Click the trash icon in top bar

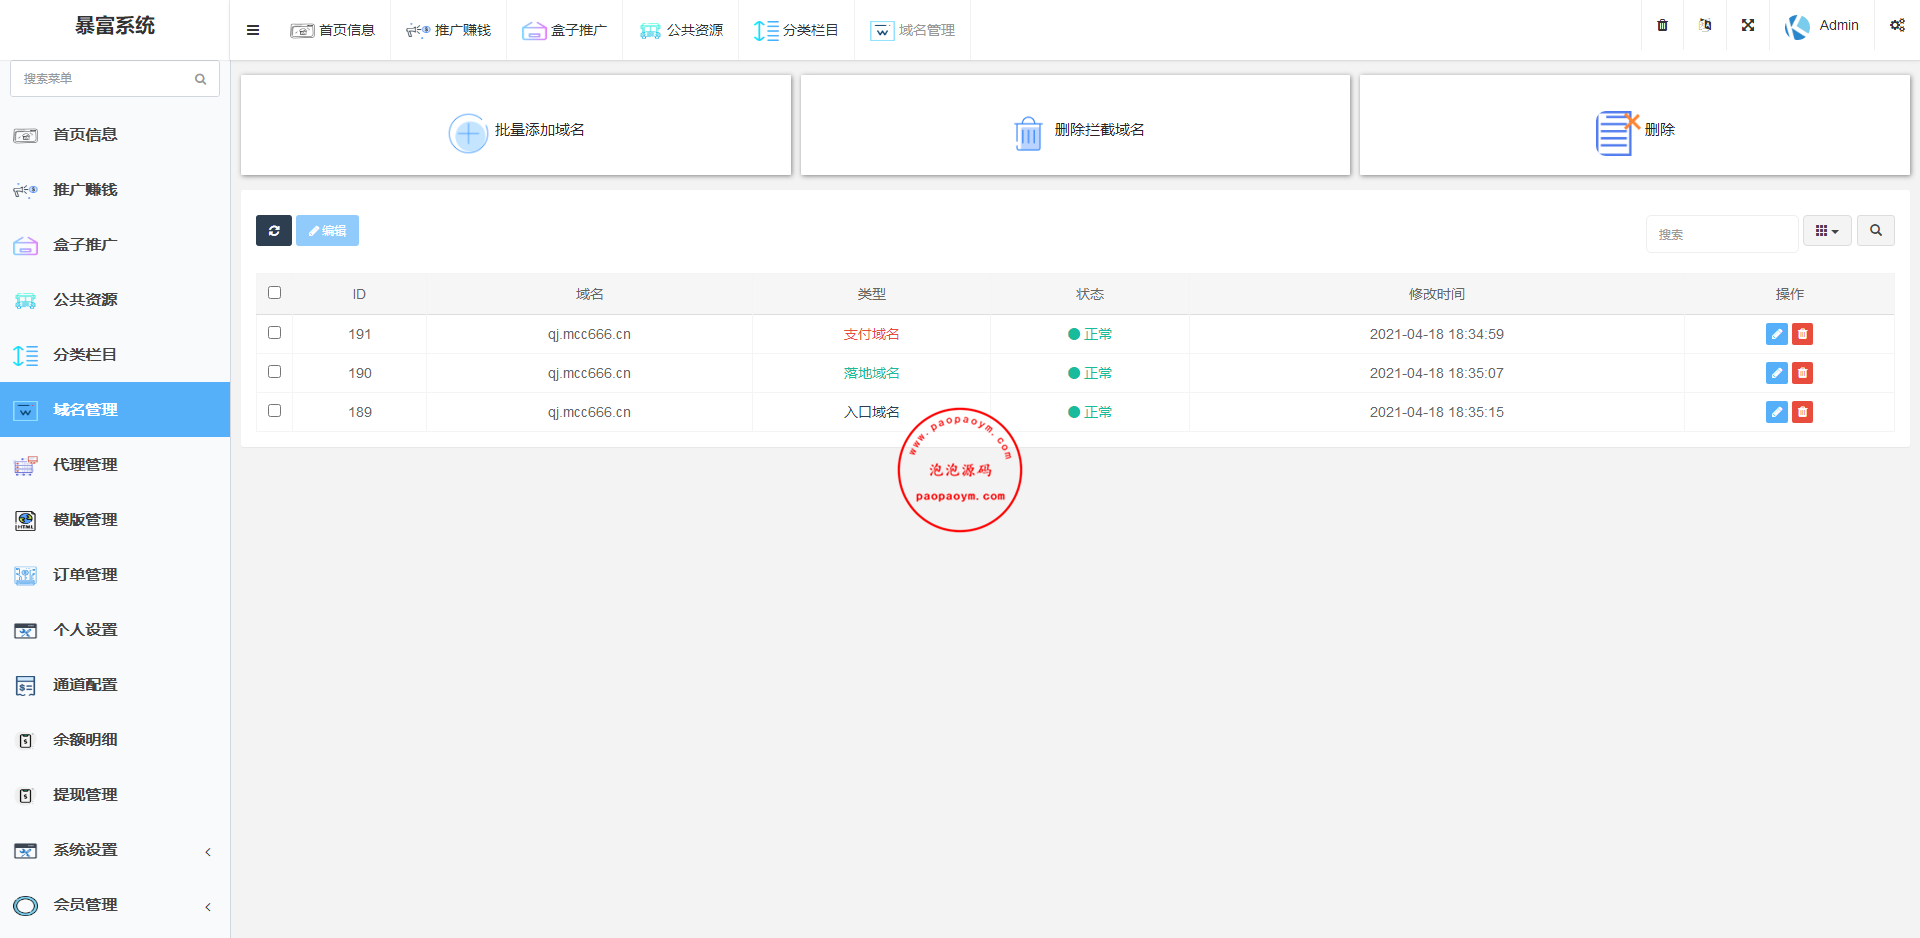coord(1662,26)
